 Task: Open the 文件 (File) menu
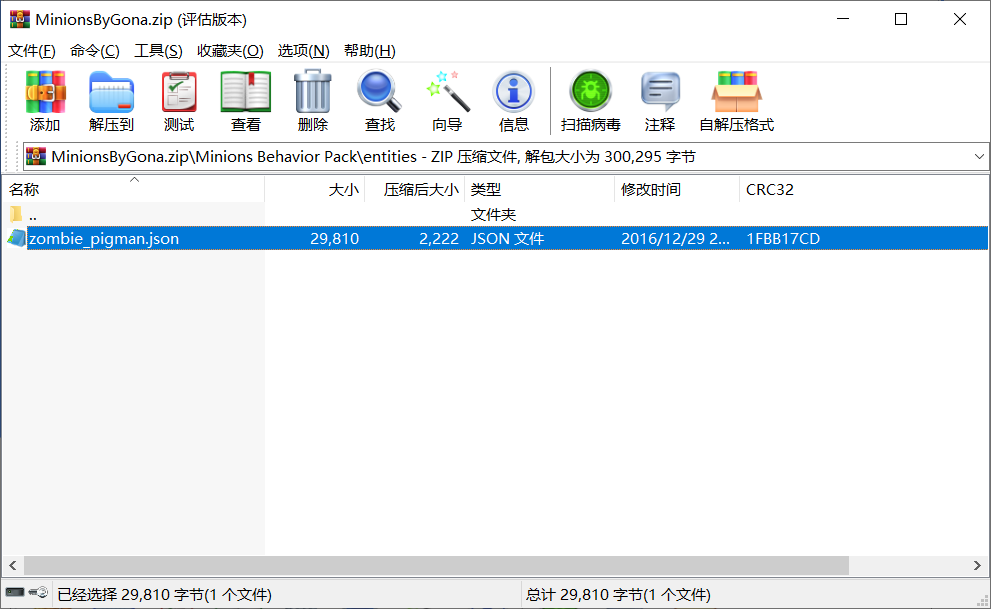coord(31,50)
